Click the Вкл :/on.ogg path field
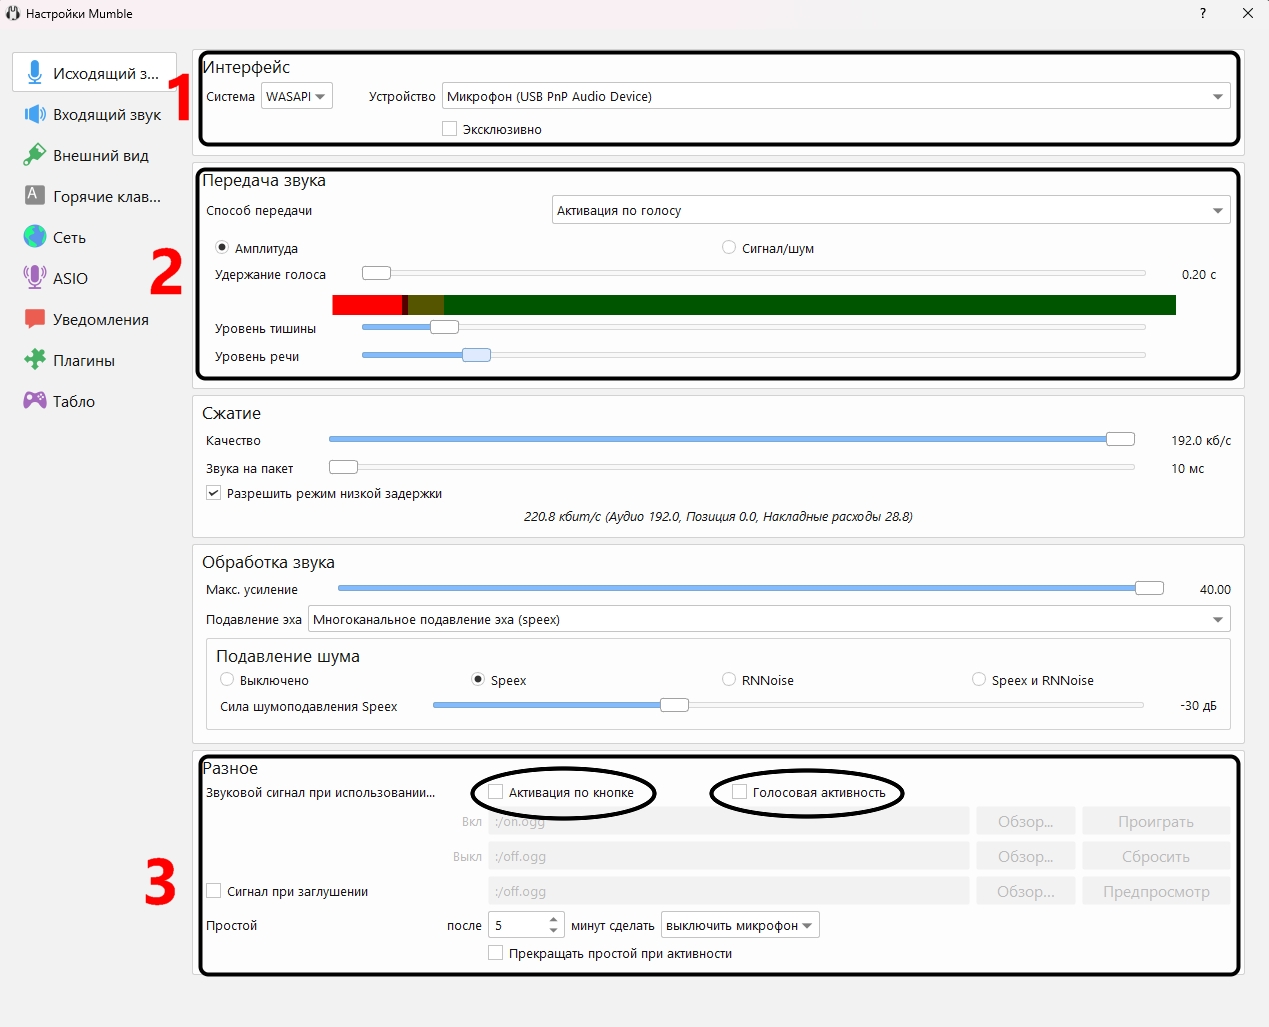The width and height of the screenshot is (1269, 1027). [729, 821]
